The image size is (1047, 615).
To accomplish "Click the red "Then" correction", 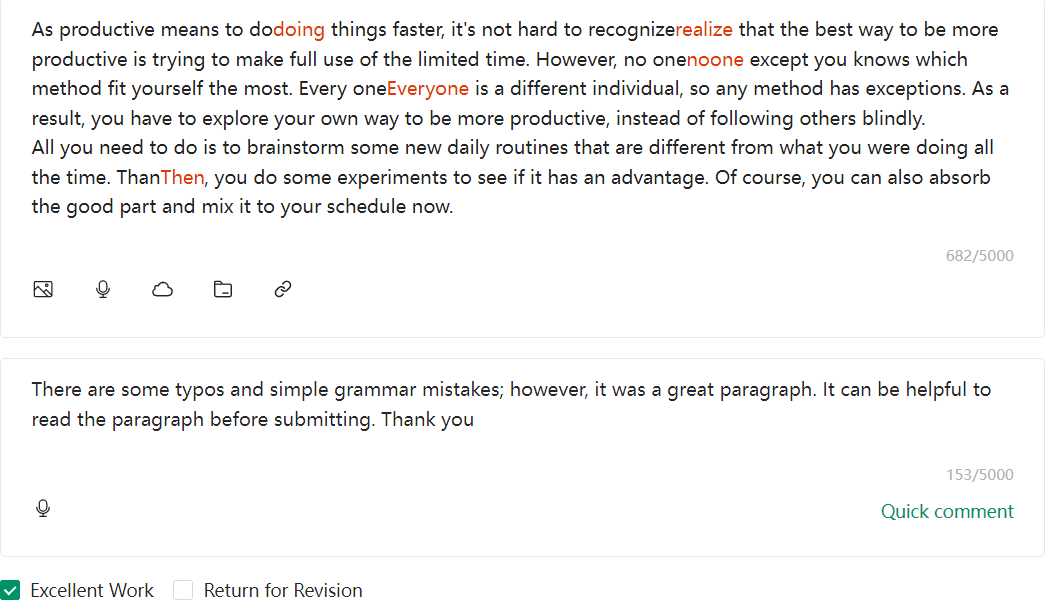I will 183,179.
